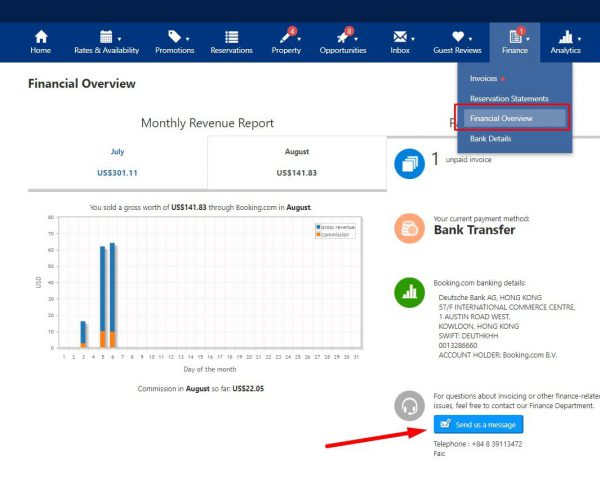Click the Analytics bar chart icon

pos(565,37)
